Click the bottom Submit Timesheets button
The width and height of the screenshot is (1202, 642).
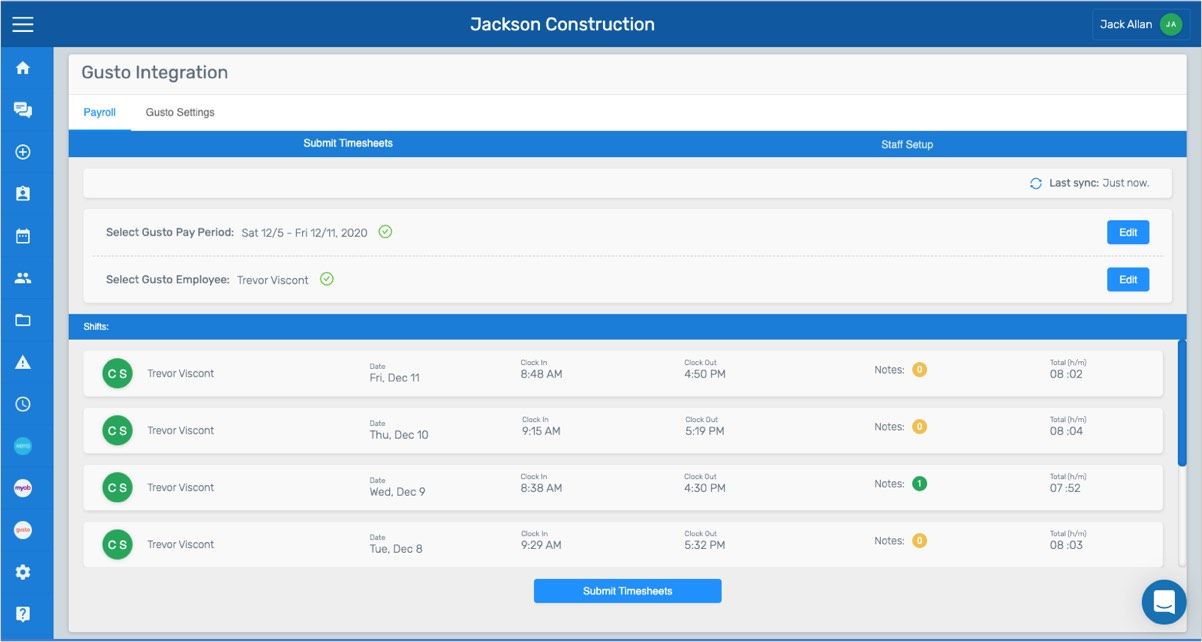(x=627, y=591)
